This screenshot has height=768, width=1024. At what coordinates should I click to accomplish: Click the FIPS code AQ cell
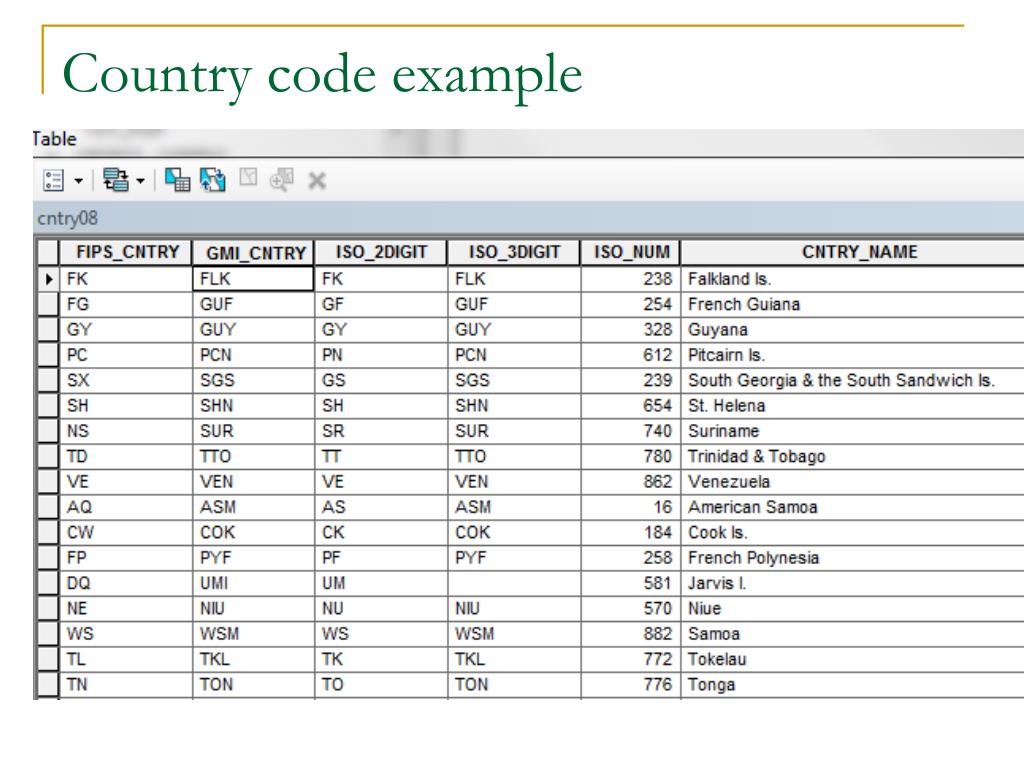(x=126, y=507)
